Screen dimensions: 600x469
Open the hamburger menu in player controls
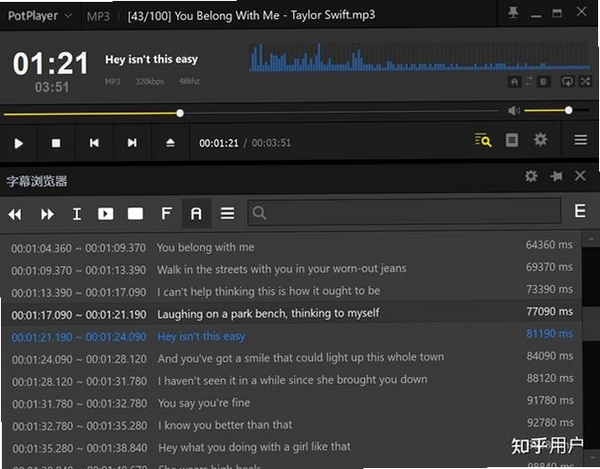coord(580,140)
